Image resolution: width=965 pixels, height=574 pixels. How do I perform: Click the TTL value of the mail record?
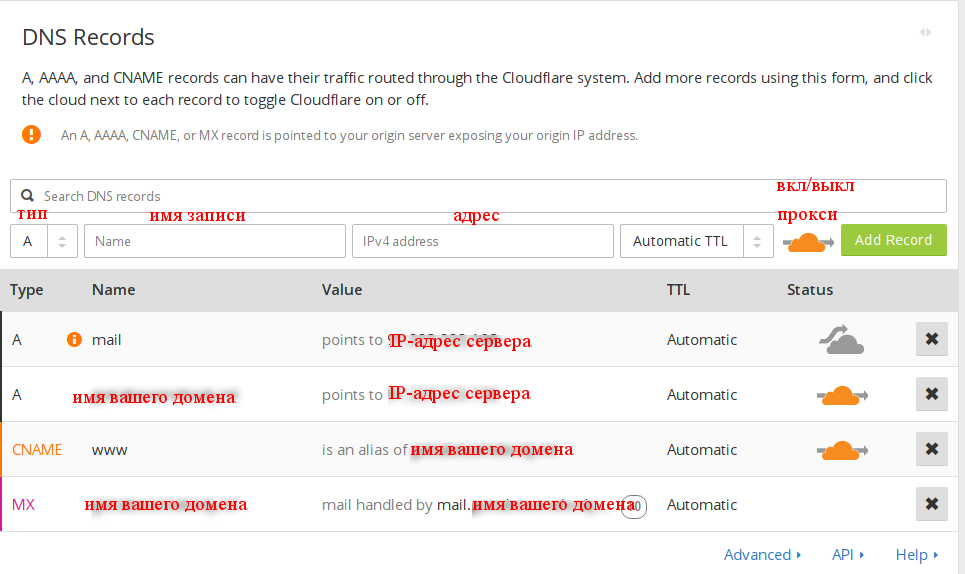tap(702, 340)
